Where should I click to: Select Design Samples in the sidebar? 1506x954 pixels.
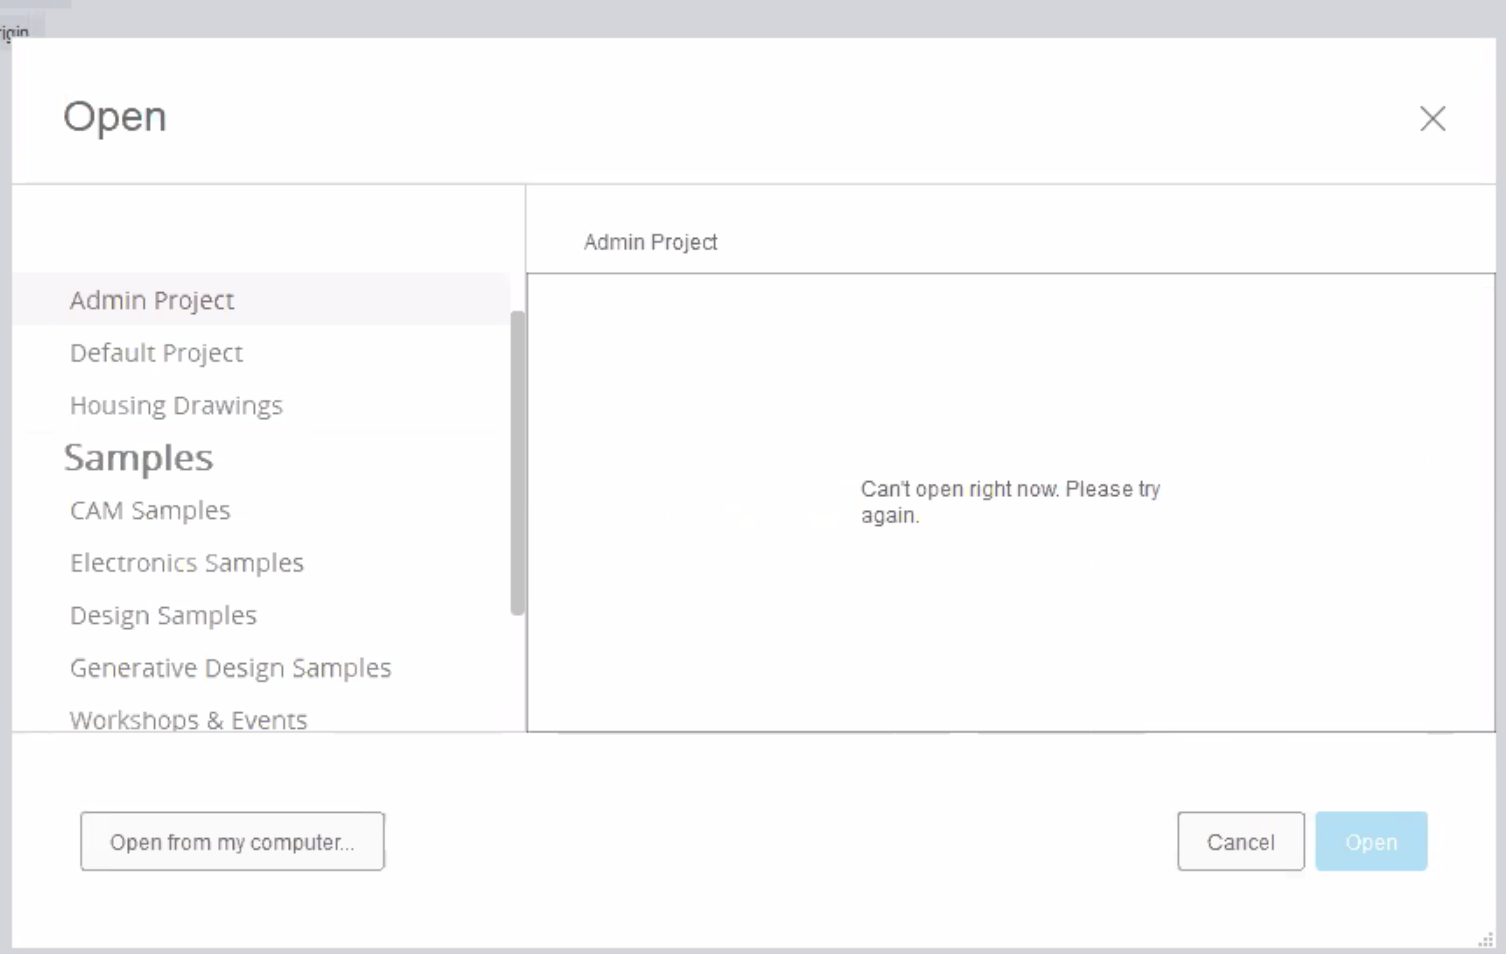pyautogui.click(x=163, y=615)
